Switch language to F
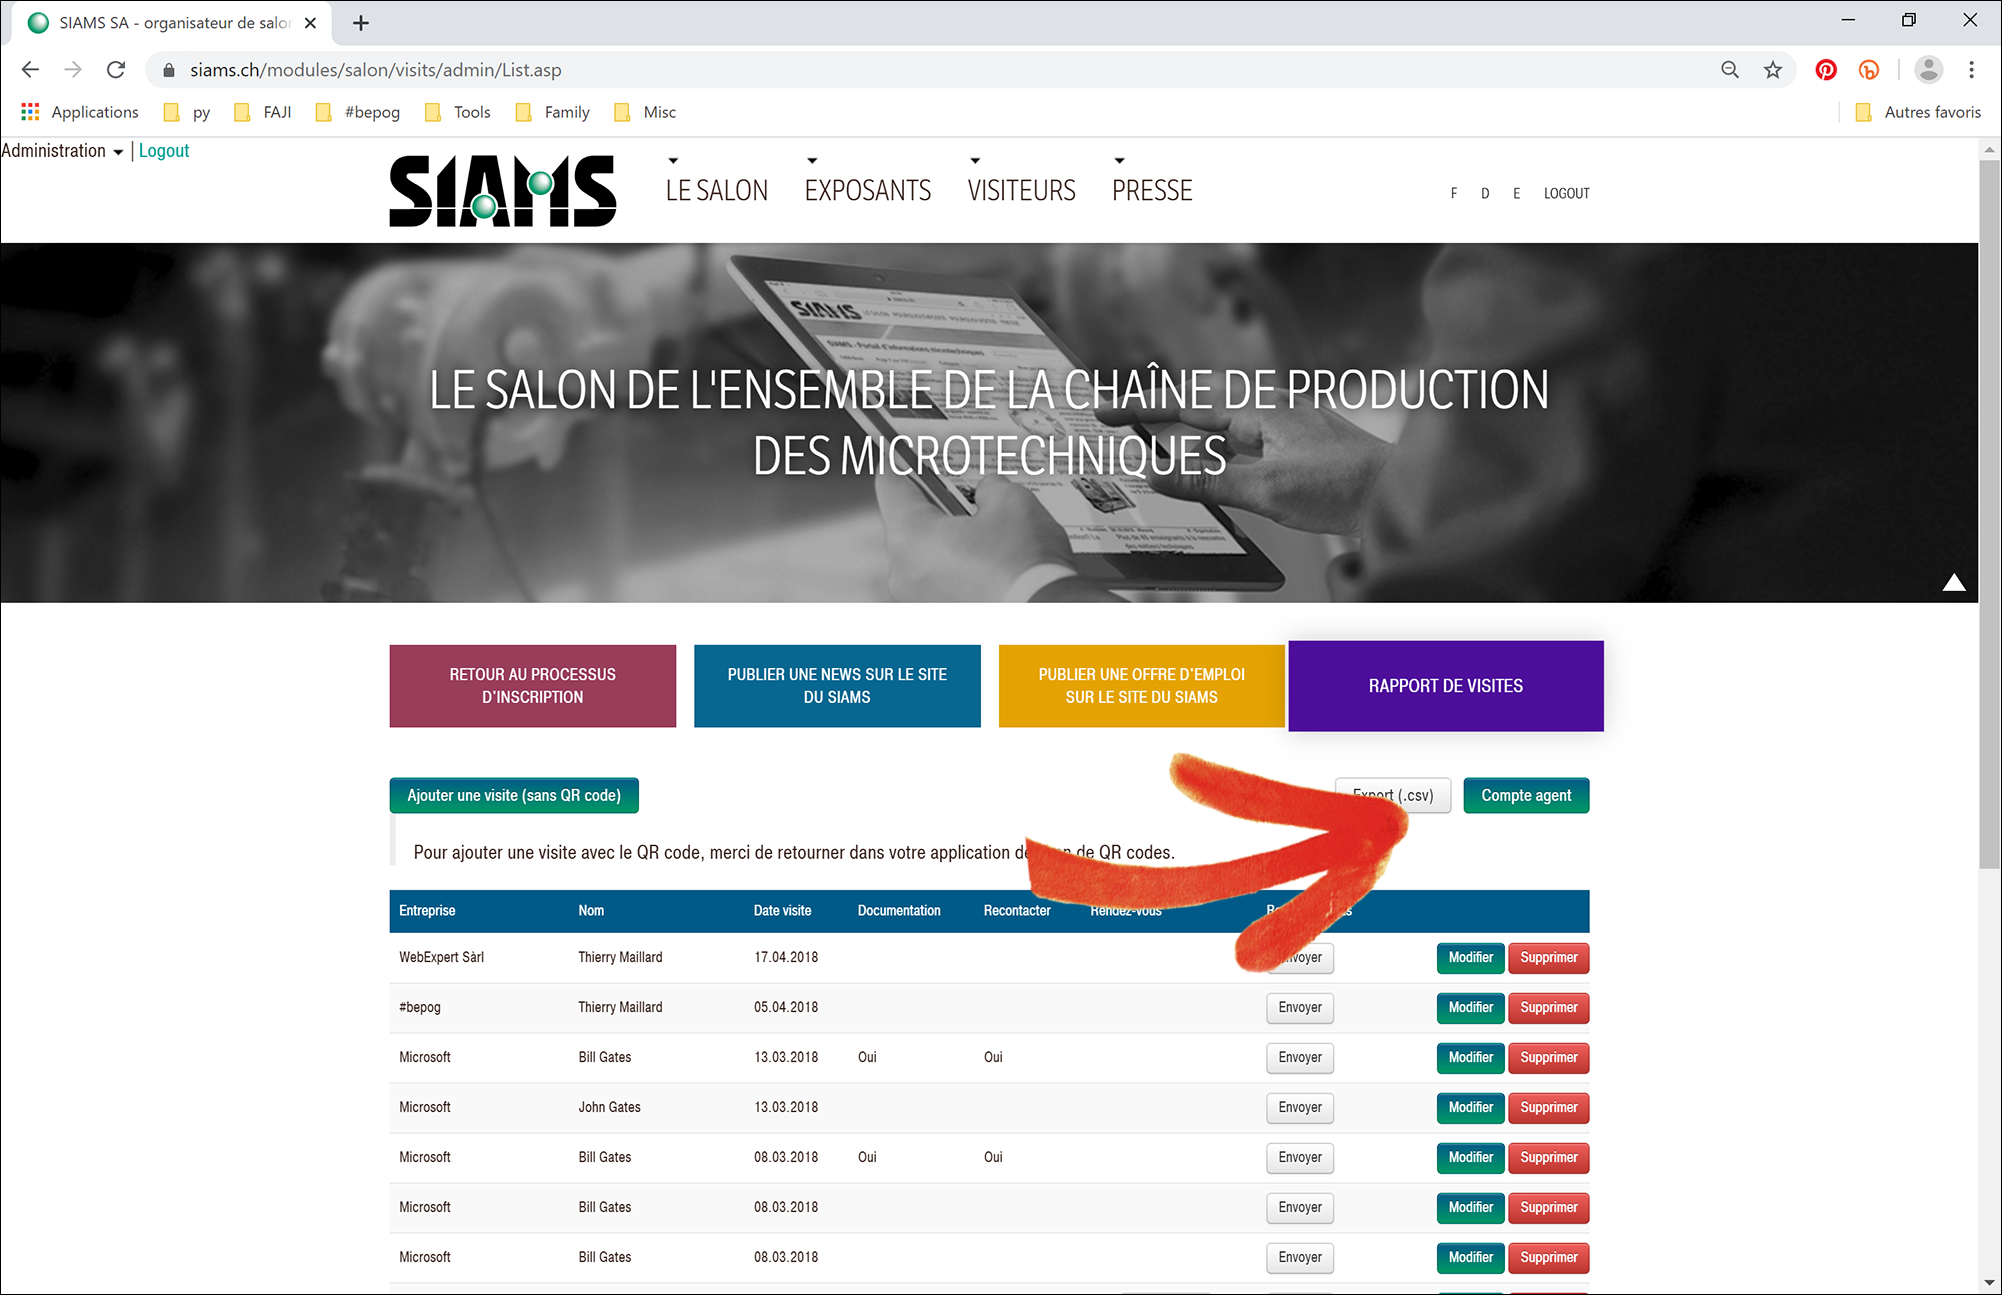 point(1453,193)
